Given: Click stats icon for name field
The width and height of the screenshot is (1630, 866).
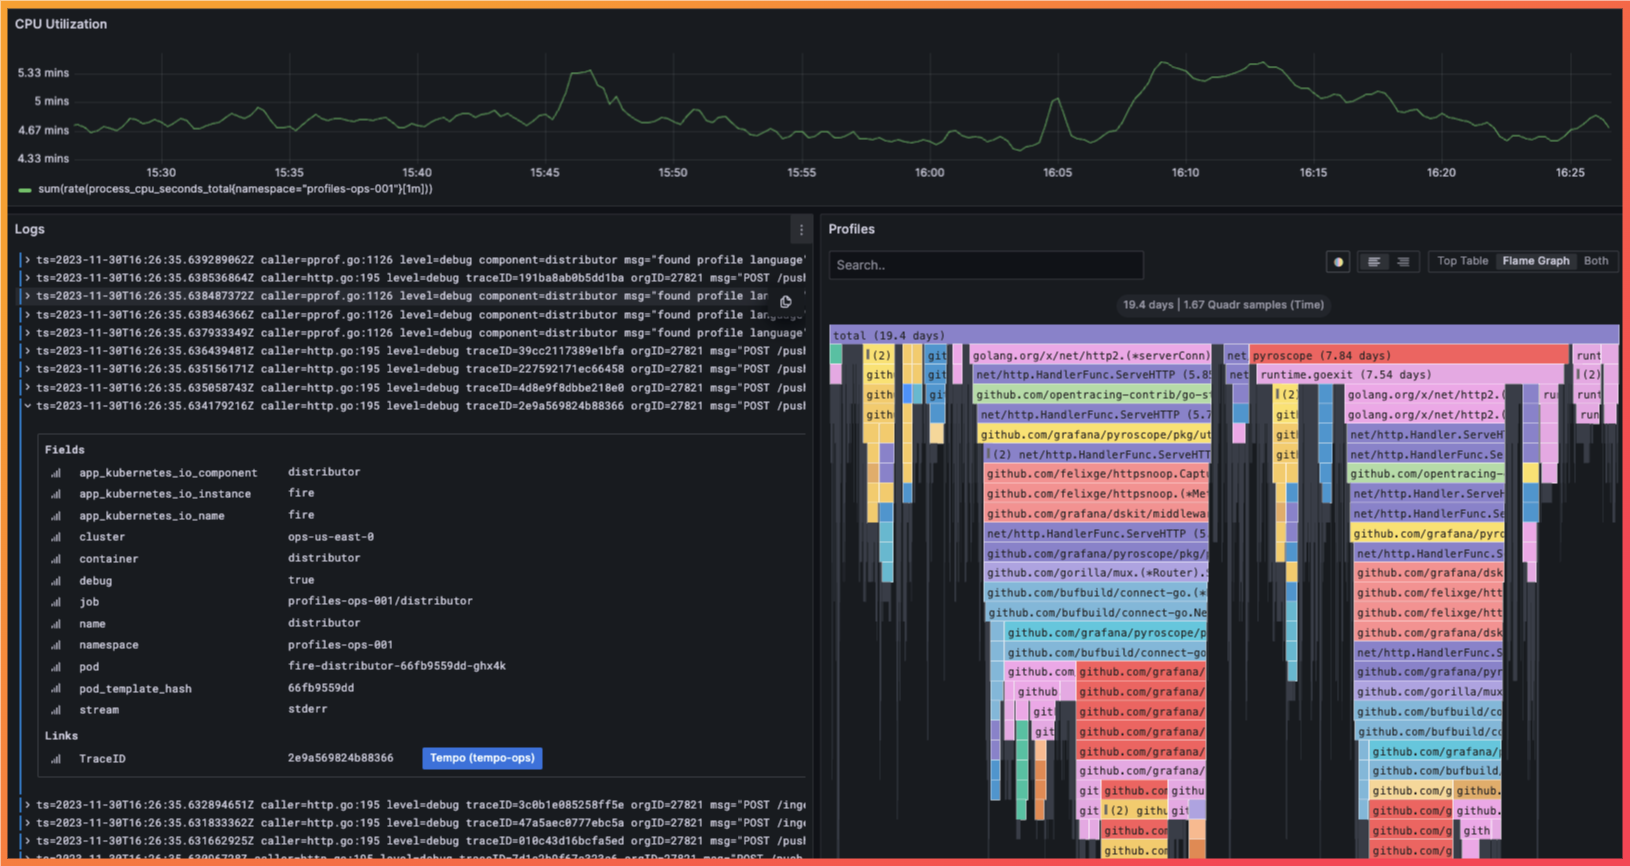Looking at the screenshot, I should click(56, 624).
